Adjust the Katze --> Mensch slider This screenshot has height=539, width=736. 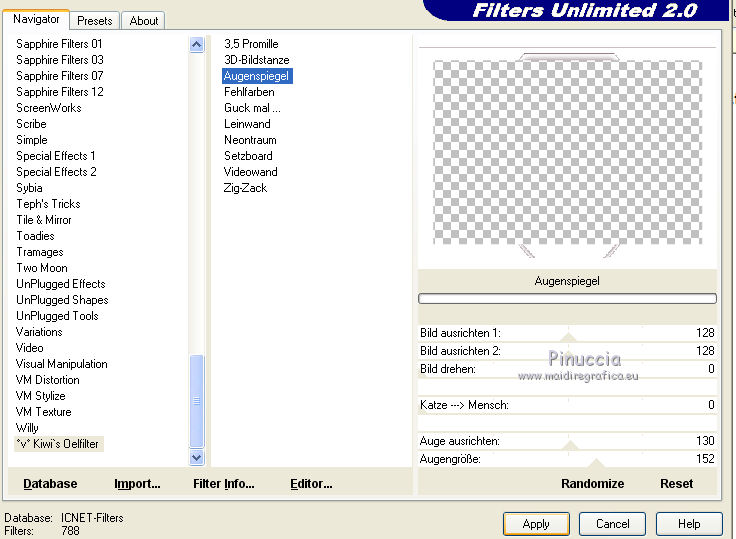point(567,405)
